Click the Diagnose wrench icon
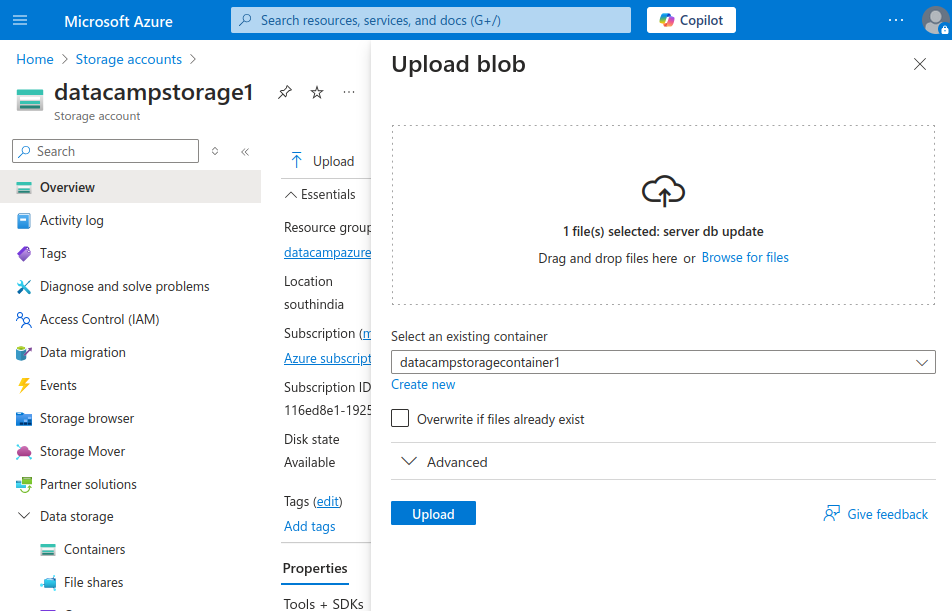Viewport: 952px width, 611px height. point(24,287)
